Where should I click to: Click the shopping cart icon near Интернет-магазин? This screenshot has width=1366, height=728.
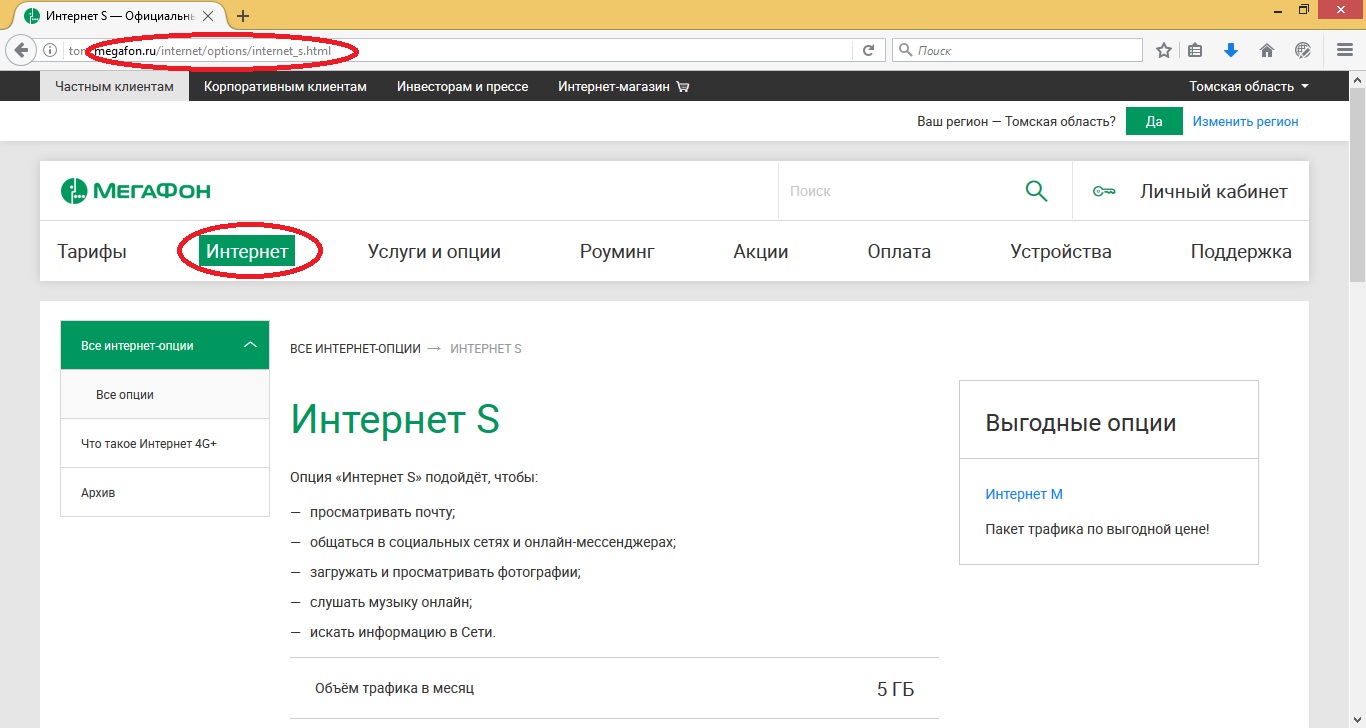pos(681,86)
